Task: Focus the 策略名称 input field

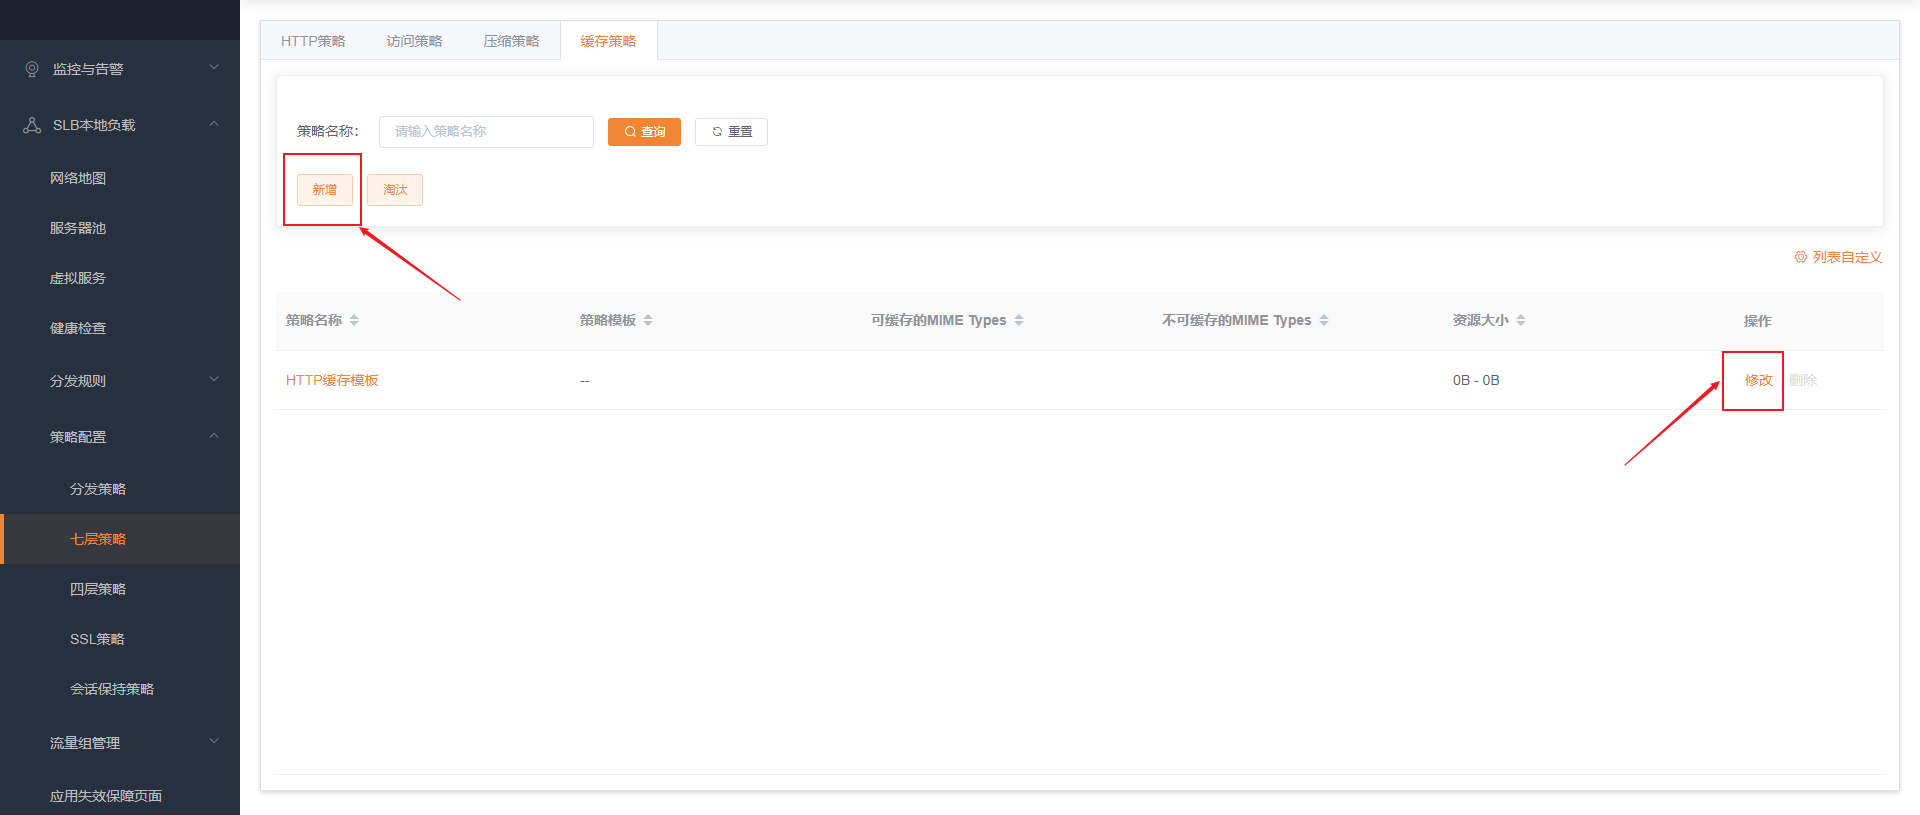Action: click(x=486, y=132)
